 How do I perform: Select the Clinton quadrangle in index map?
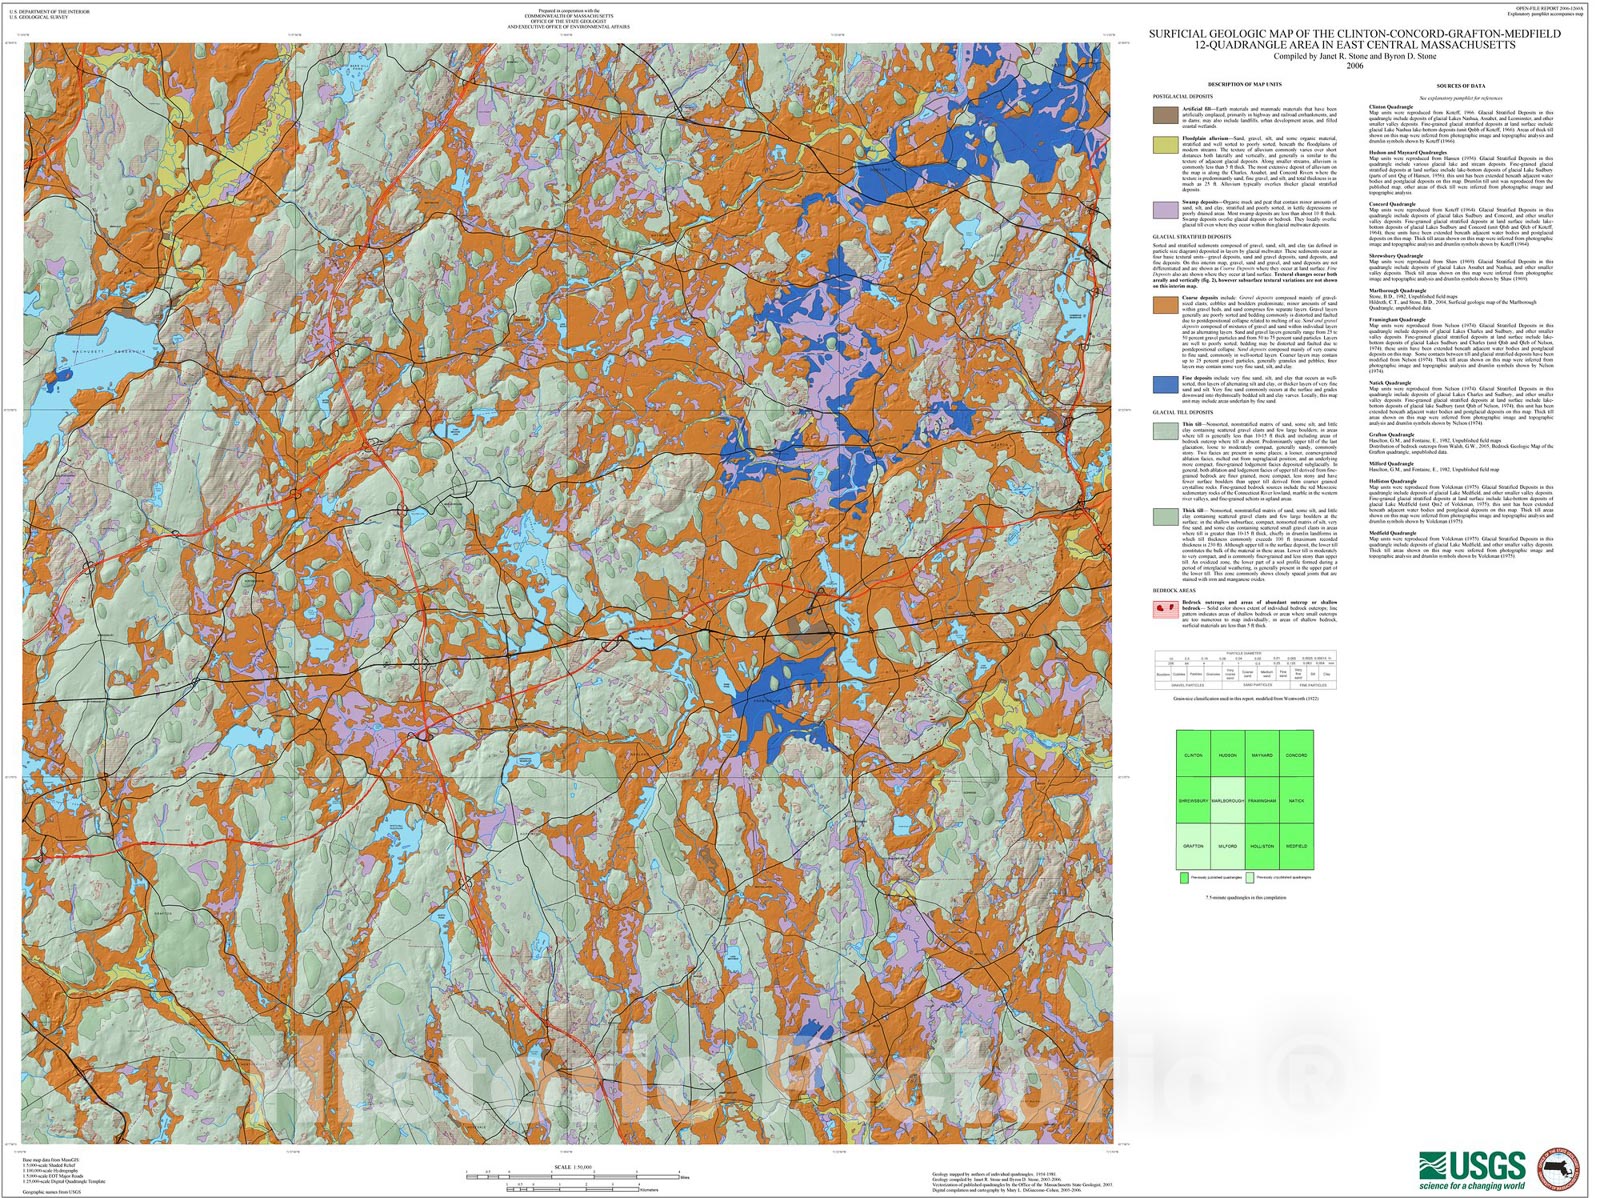(x=1193, y=754)
